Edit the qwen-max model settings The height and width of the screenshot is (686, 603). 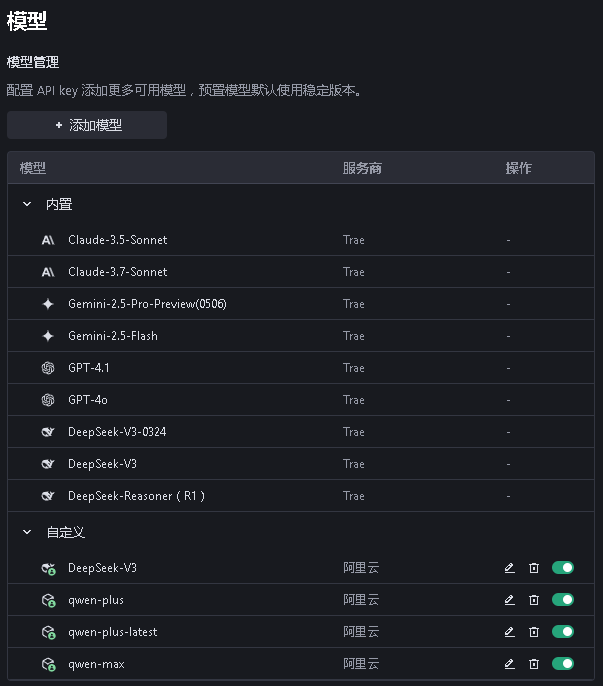pos(510,664)
